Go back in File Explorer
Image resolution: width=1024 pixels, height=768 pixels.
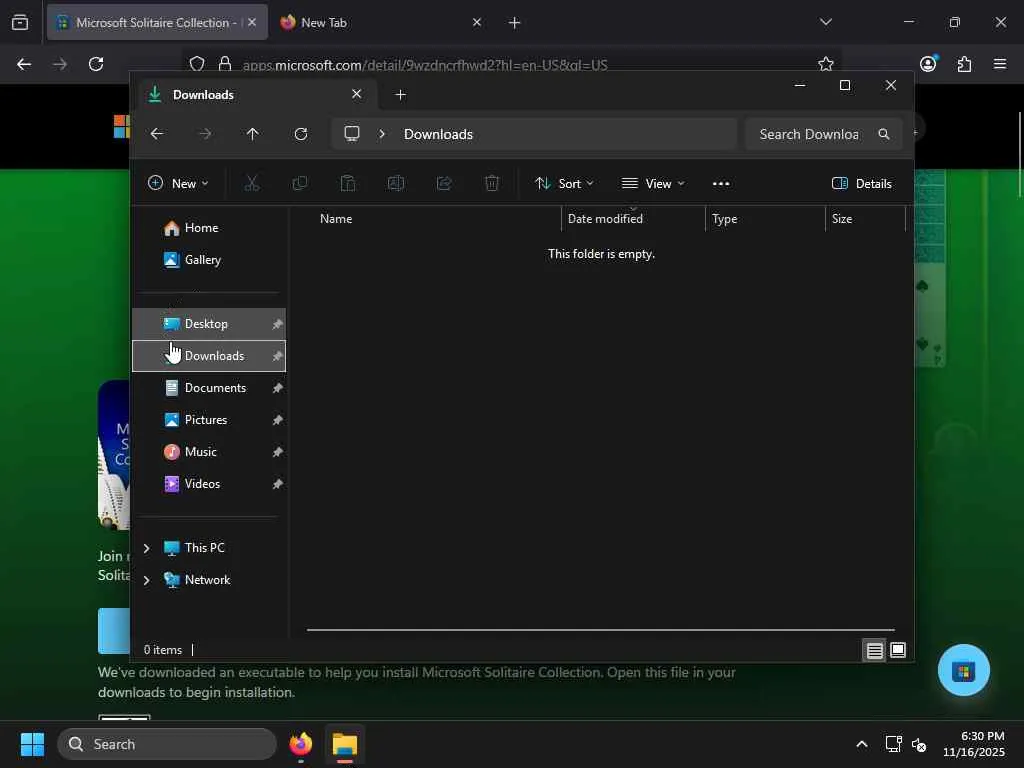point(157,134)
